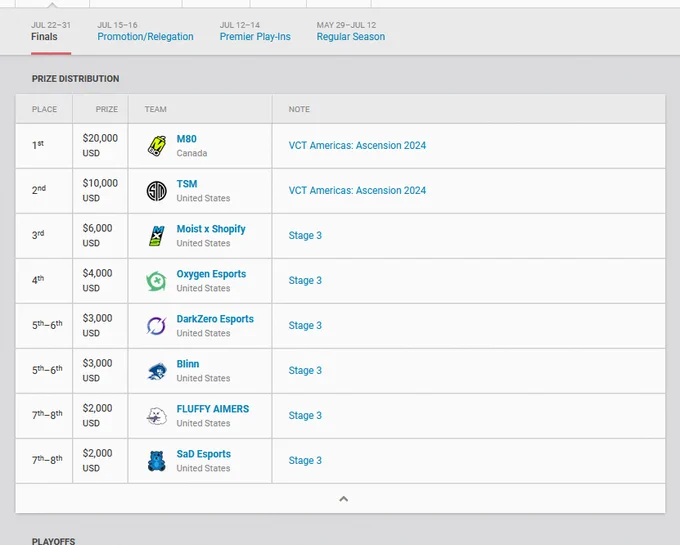Image resolution: width=680 pixels, height=545 pixels.
Task: Click the M80 team logo
Action: click(x=157, y=146)
